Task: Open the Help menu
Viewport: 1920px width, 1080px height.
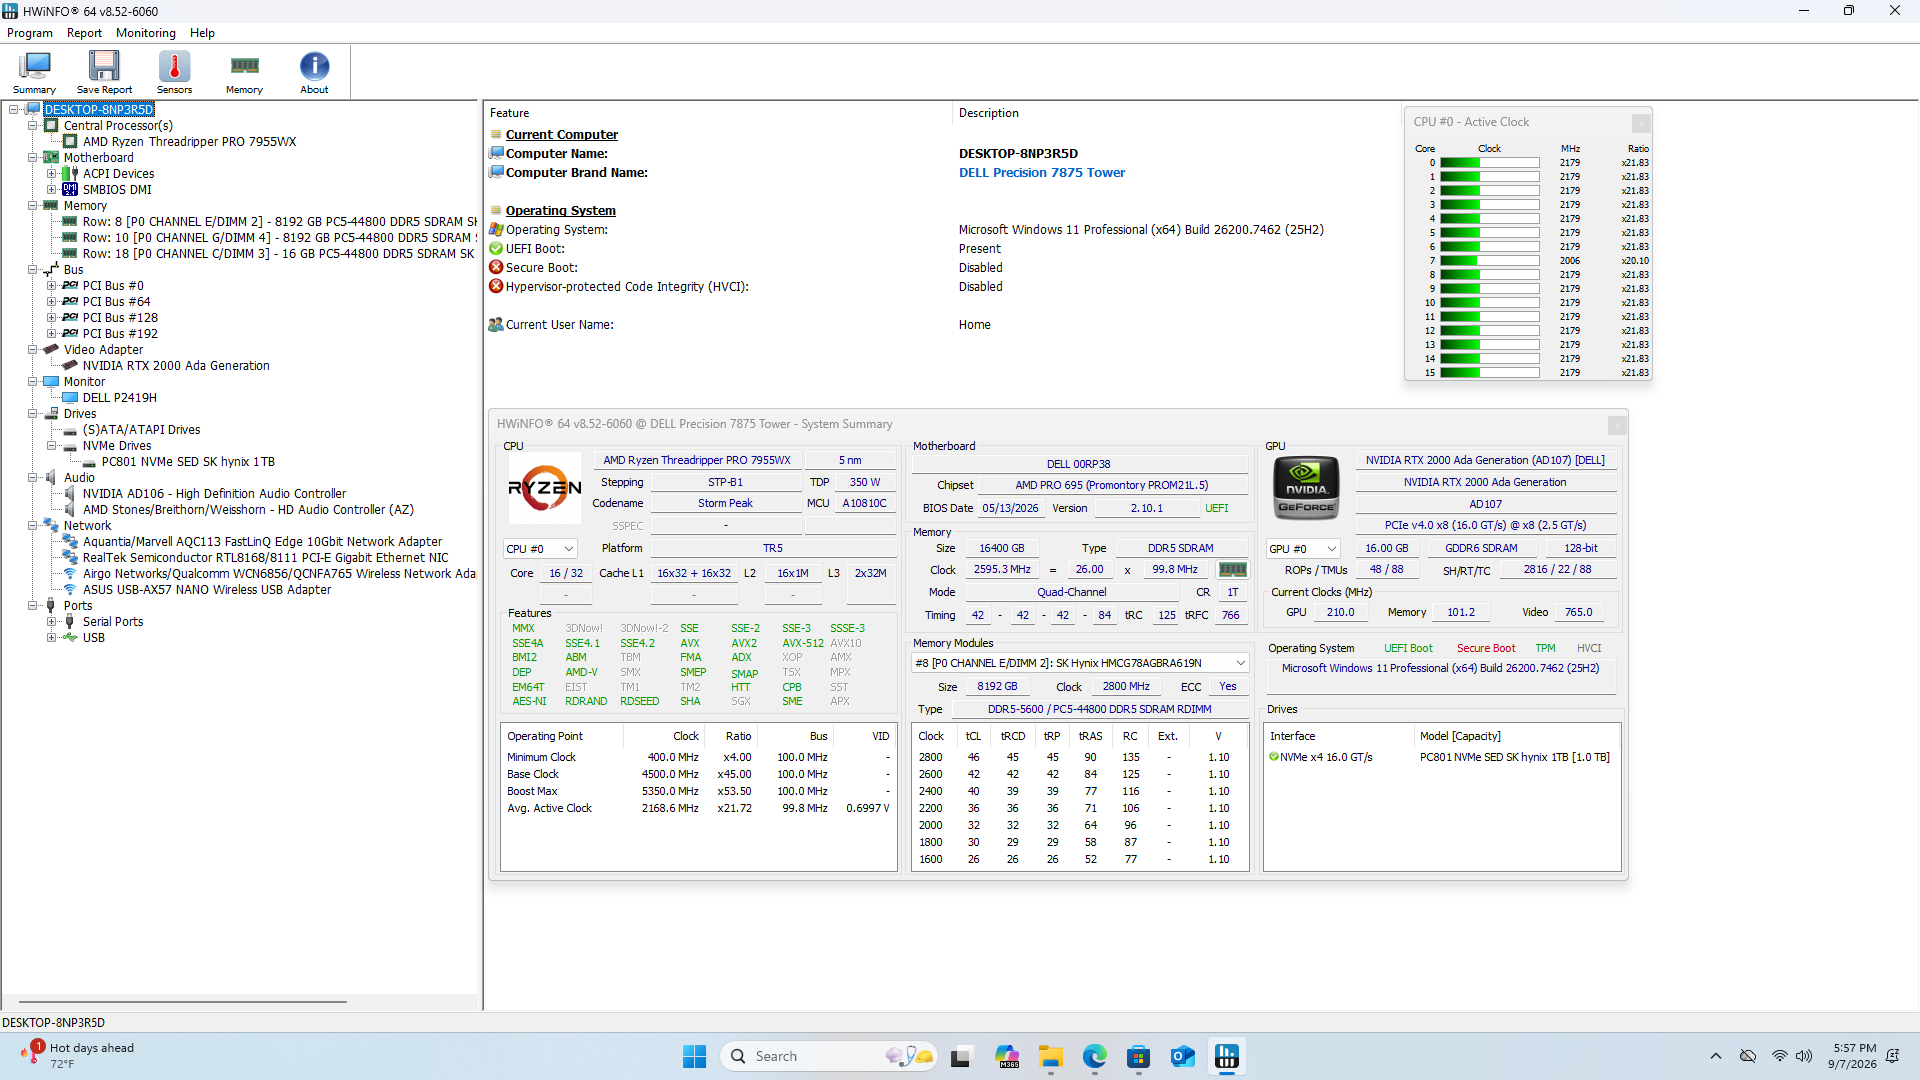Action: pos(202,33)
